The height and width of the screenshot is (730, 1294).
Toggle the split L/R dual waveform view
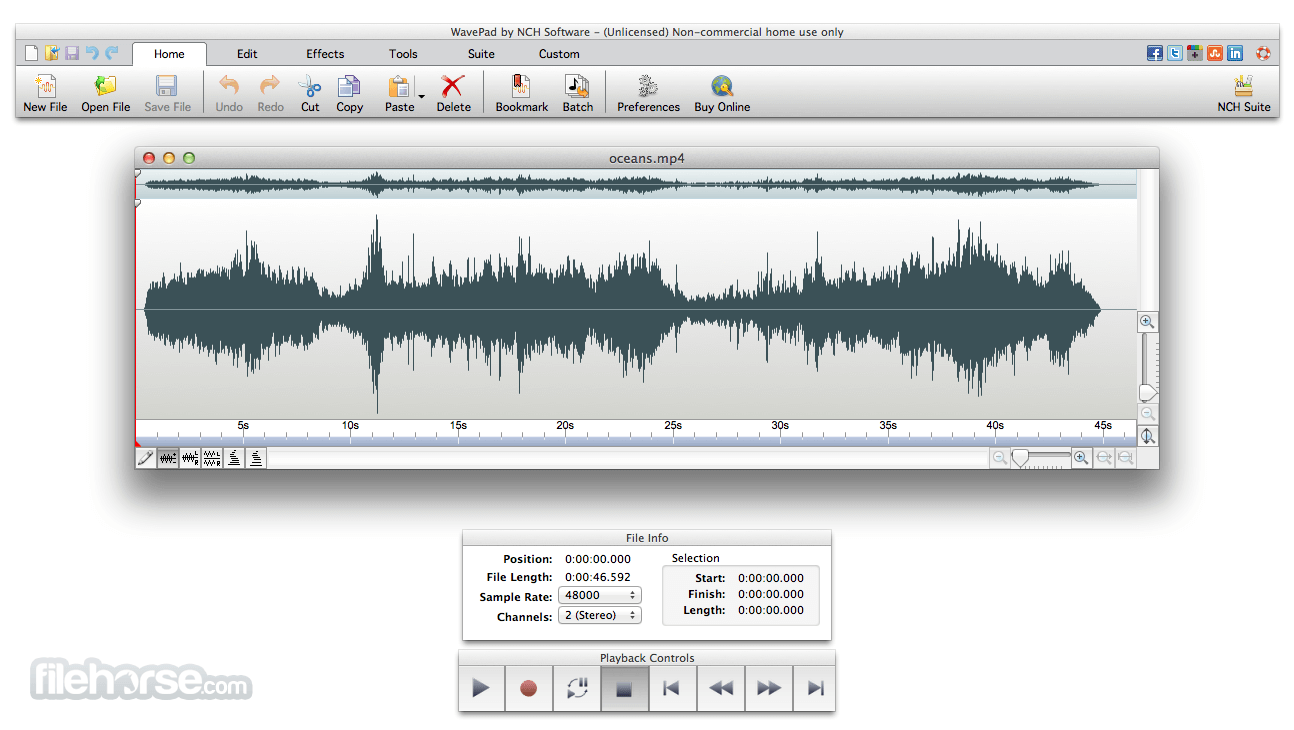point(212,458)
